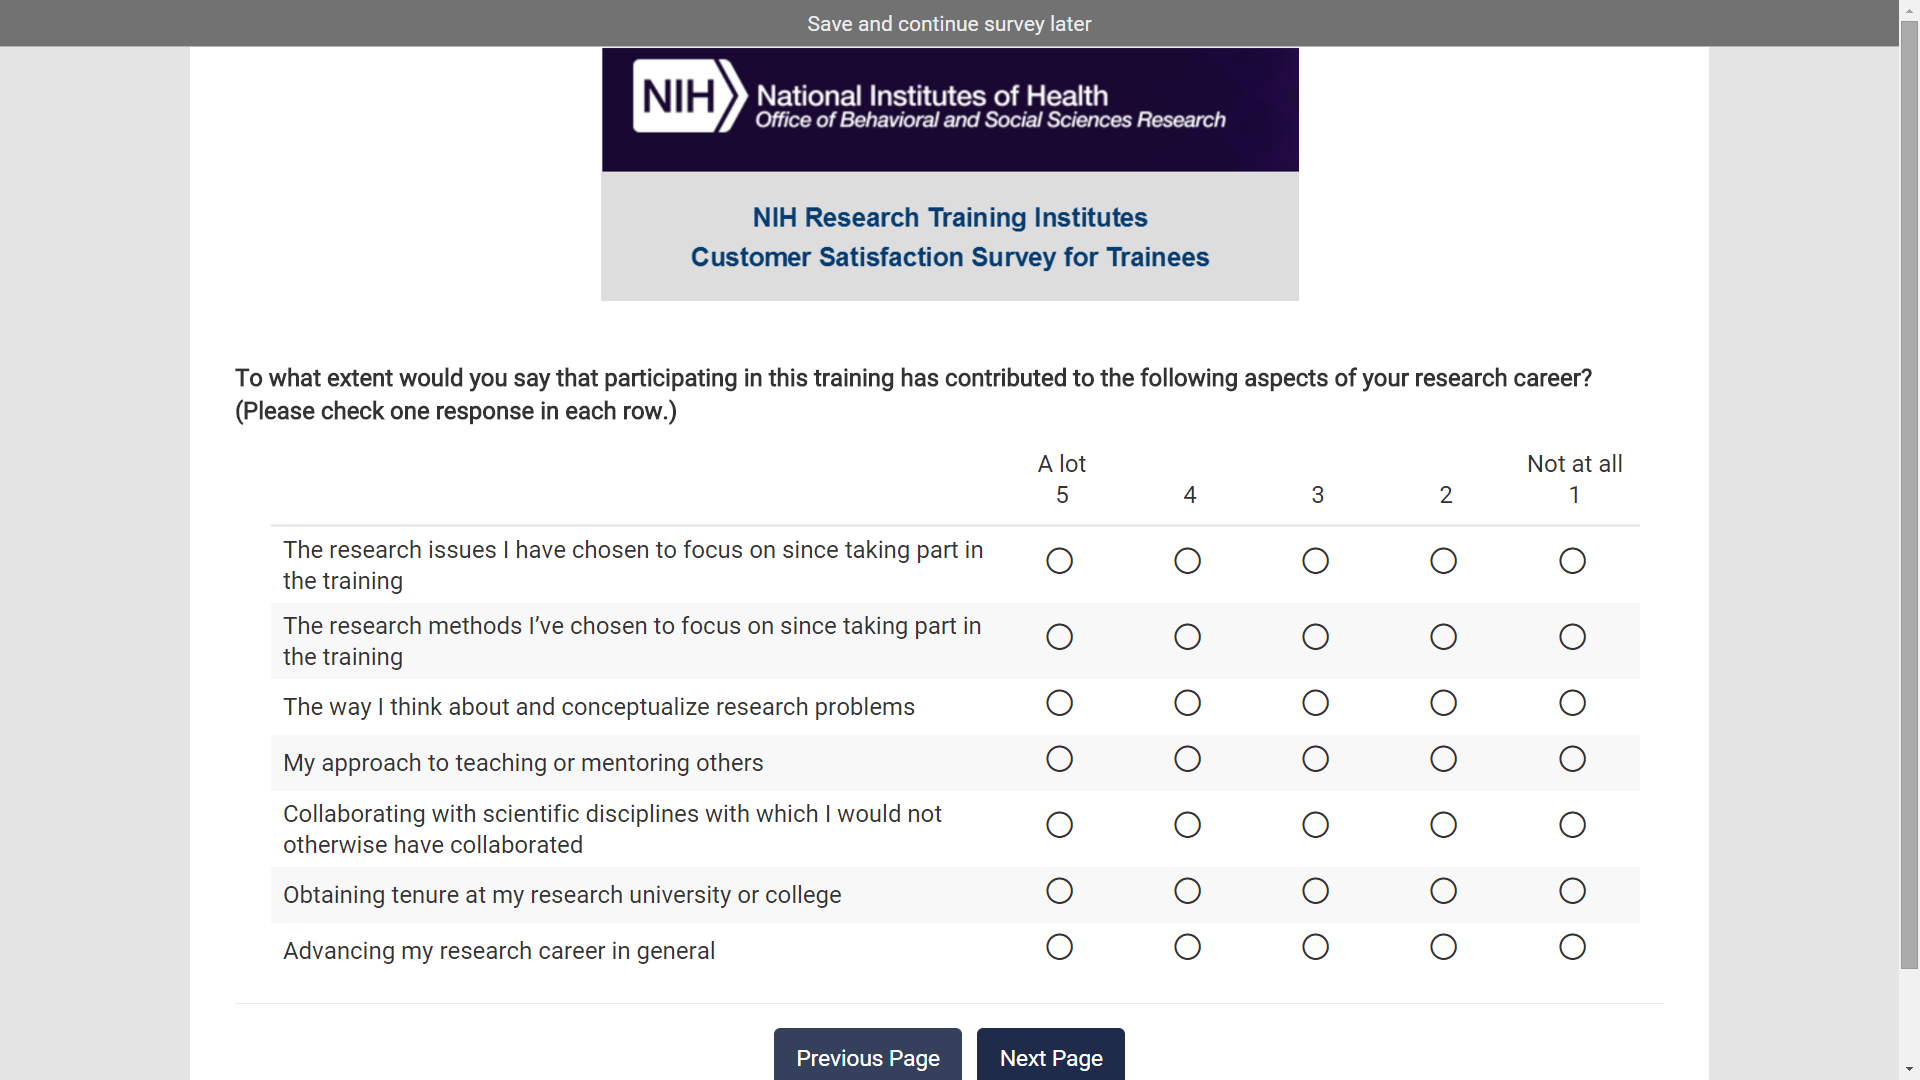Choose 4 for teaching or mentoring row
Image resolution: width=1920 pixels, height=1080 pixels.
[x=1187, y=759]
